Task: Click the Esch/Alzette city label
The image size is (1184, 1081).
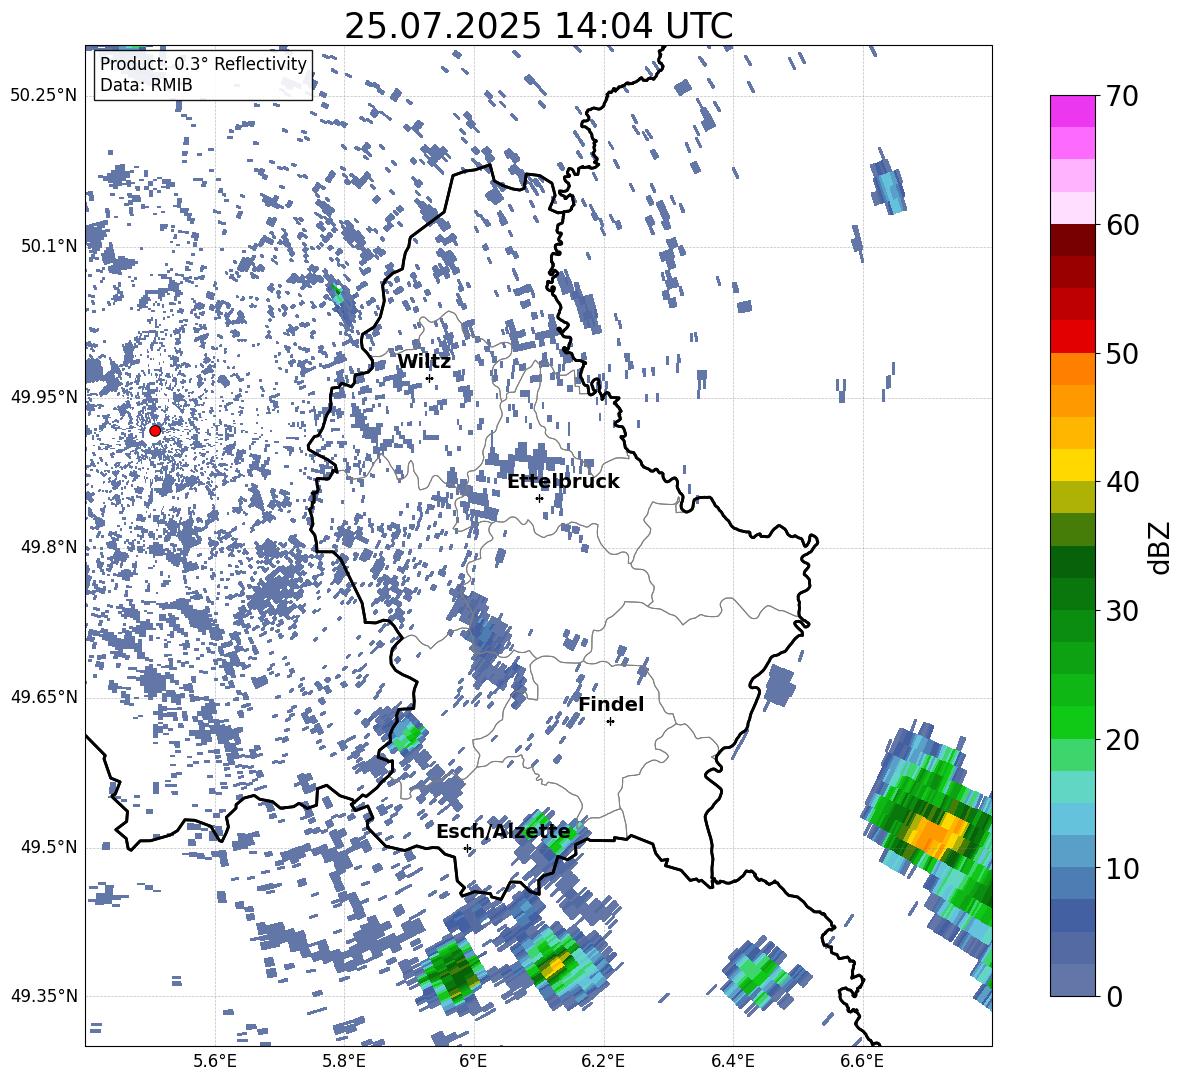Action: [x=503, y=832]
